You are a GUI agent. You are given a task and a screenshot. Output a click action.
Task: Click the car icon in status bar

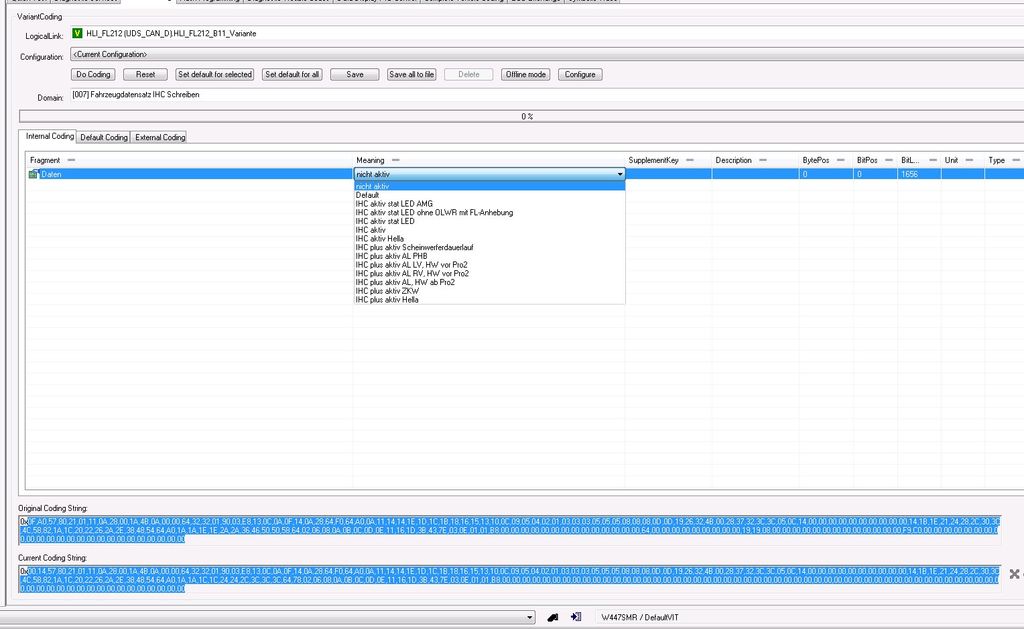(x=552, y=618)
